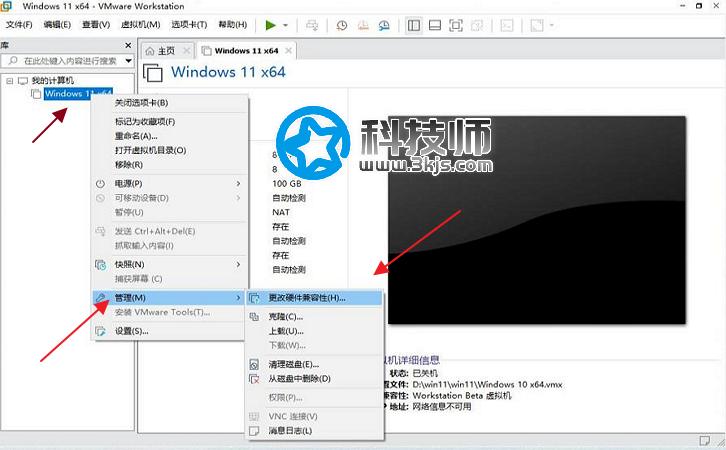The height and width of the screenshot is (450, 726).
Task: Choose 打开虚拟机目录(O) from context menu
Action: pyautogui.click(x=150, y=150)
